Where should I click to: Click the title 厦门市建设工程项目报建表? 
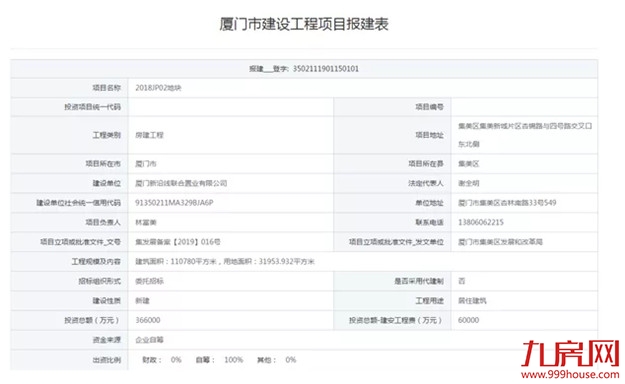tap(304, 24)
